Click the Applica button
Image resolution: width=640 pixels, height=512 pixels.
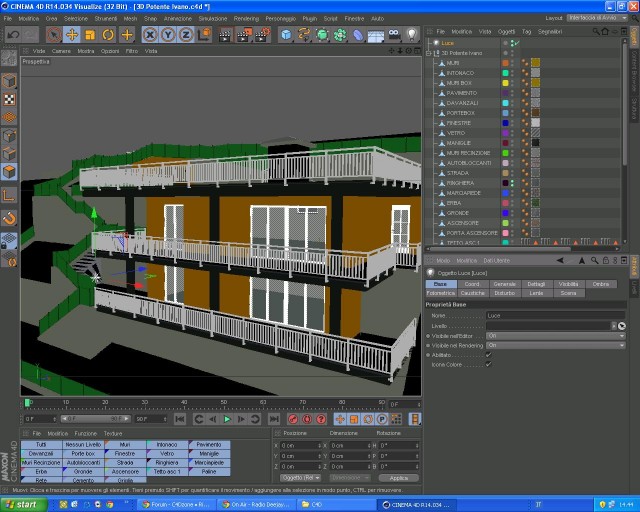[399, 478]
